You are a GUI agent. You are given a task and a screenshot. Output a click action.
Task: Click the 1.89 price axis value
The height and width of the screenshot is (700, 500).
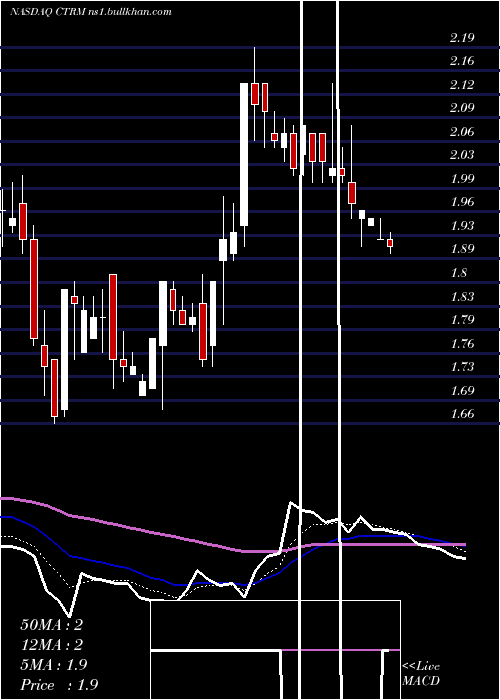point(462,249)
